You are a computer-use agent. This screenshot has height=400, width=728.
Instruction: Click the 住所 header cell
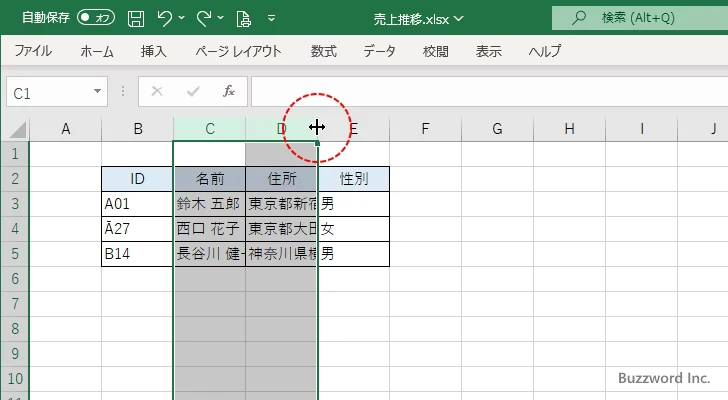(281, 179)
